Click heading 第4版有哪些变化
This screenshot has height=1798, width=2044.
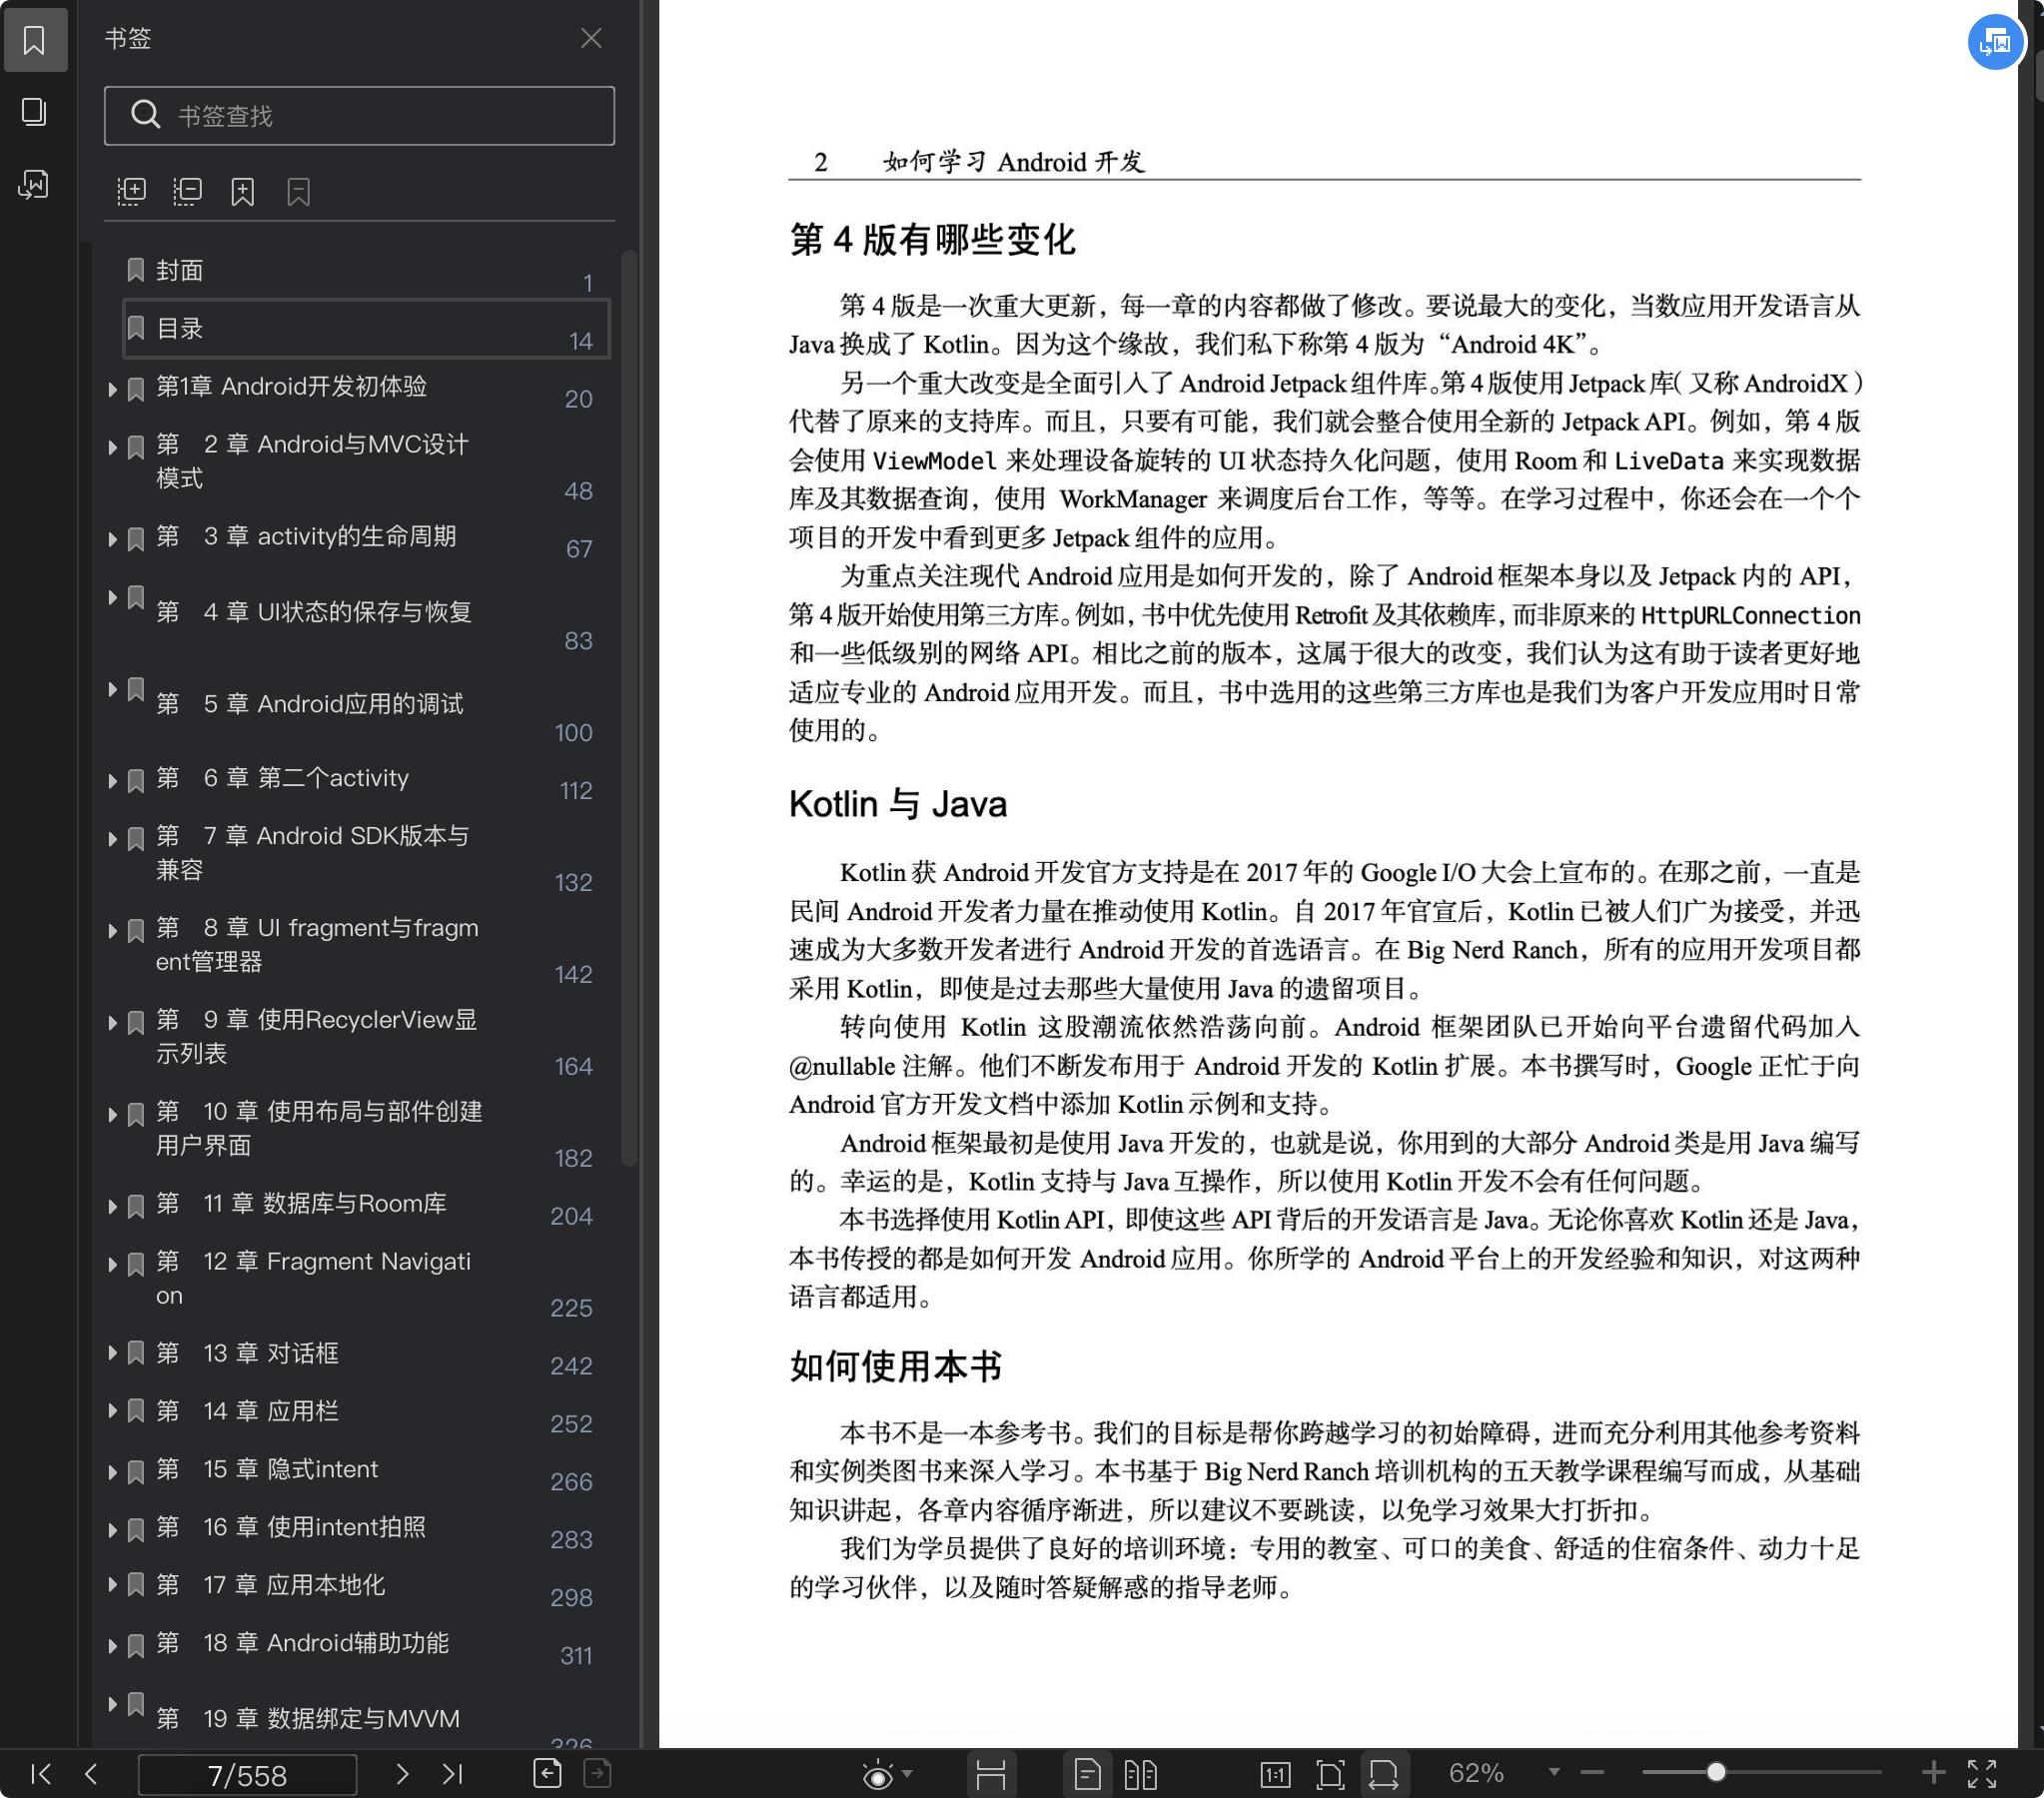[932, 240]
